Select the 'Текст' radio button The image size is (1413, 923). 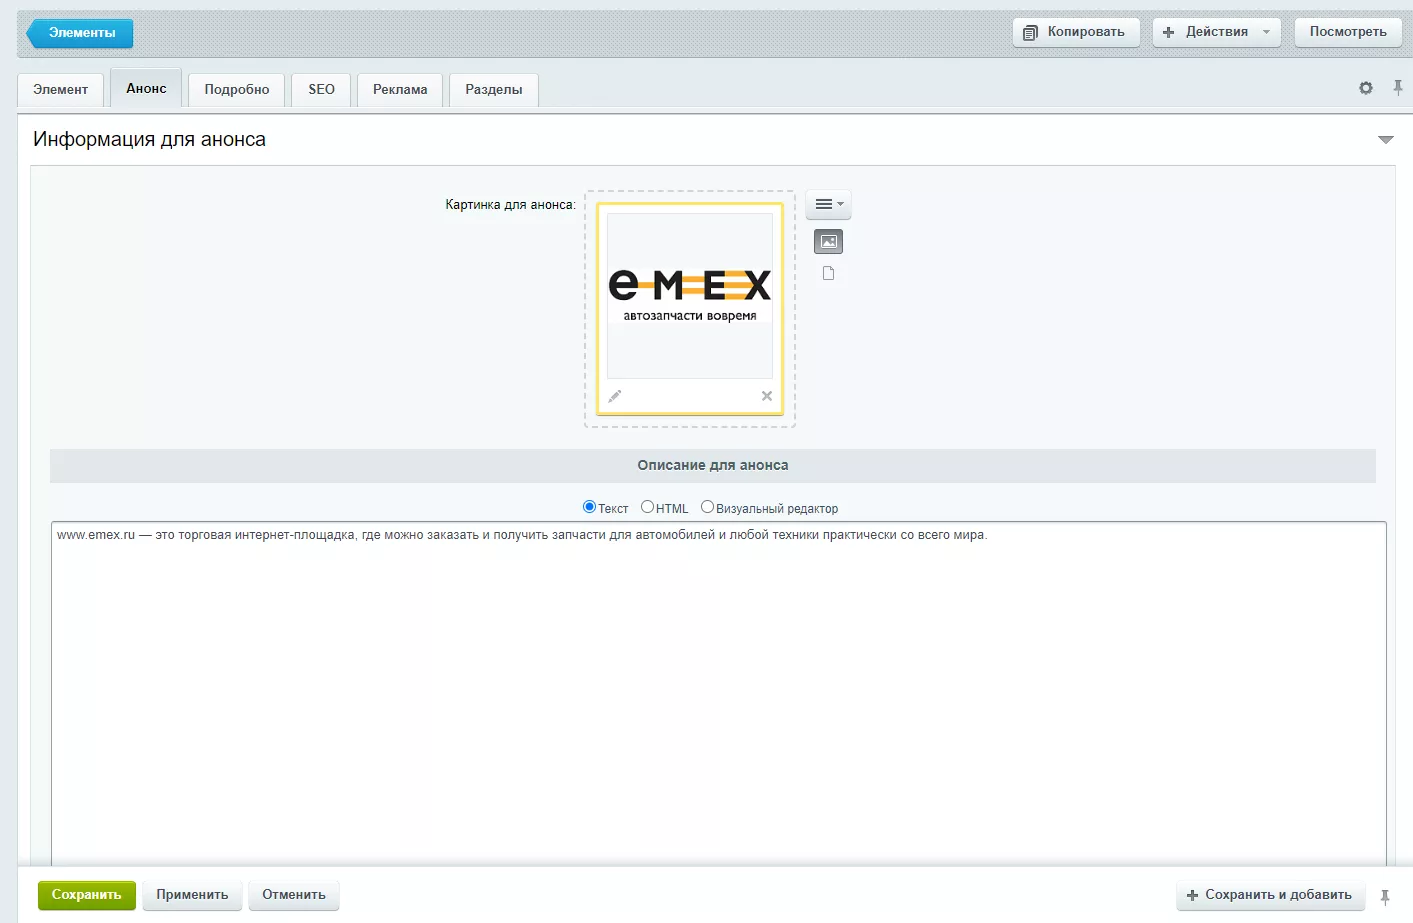point(589,507)
